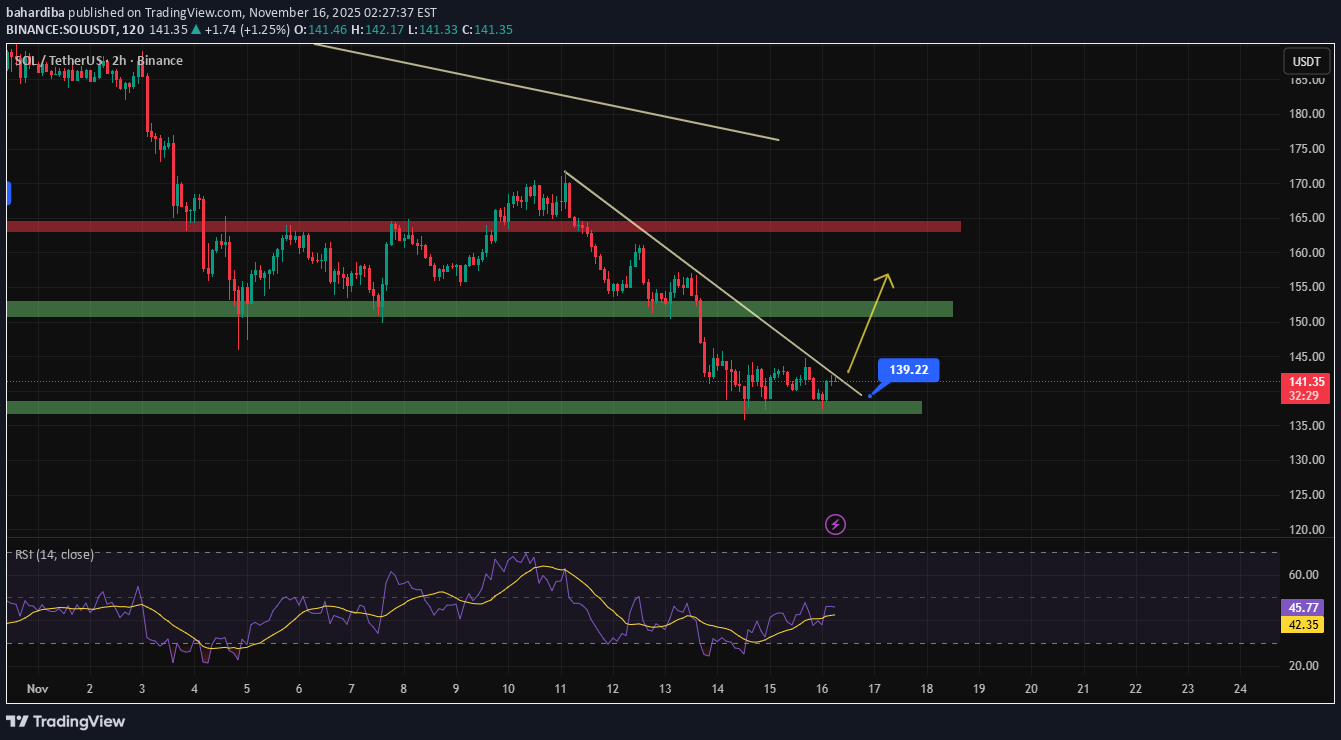1341x740 pixels.
Task: Click the purple 45.77 RSI value tag
Action: coord(1304,607)
